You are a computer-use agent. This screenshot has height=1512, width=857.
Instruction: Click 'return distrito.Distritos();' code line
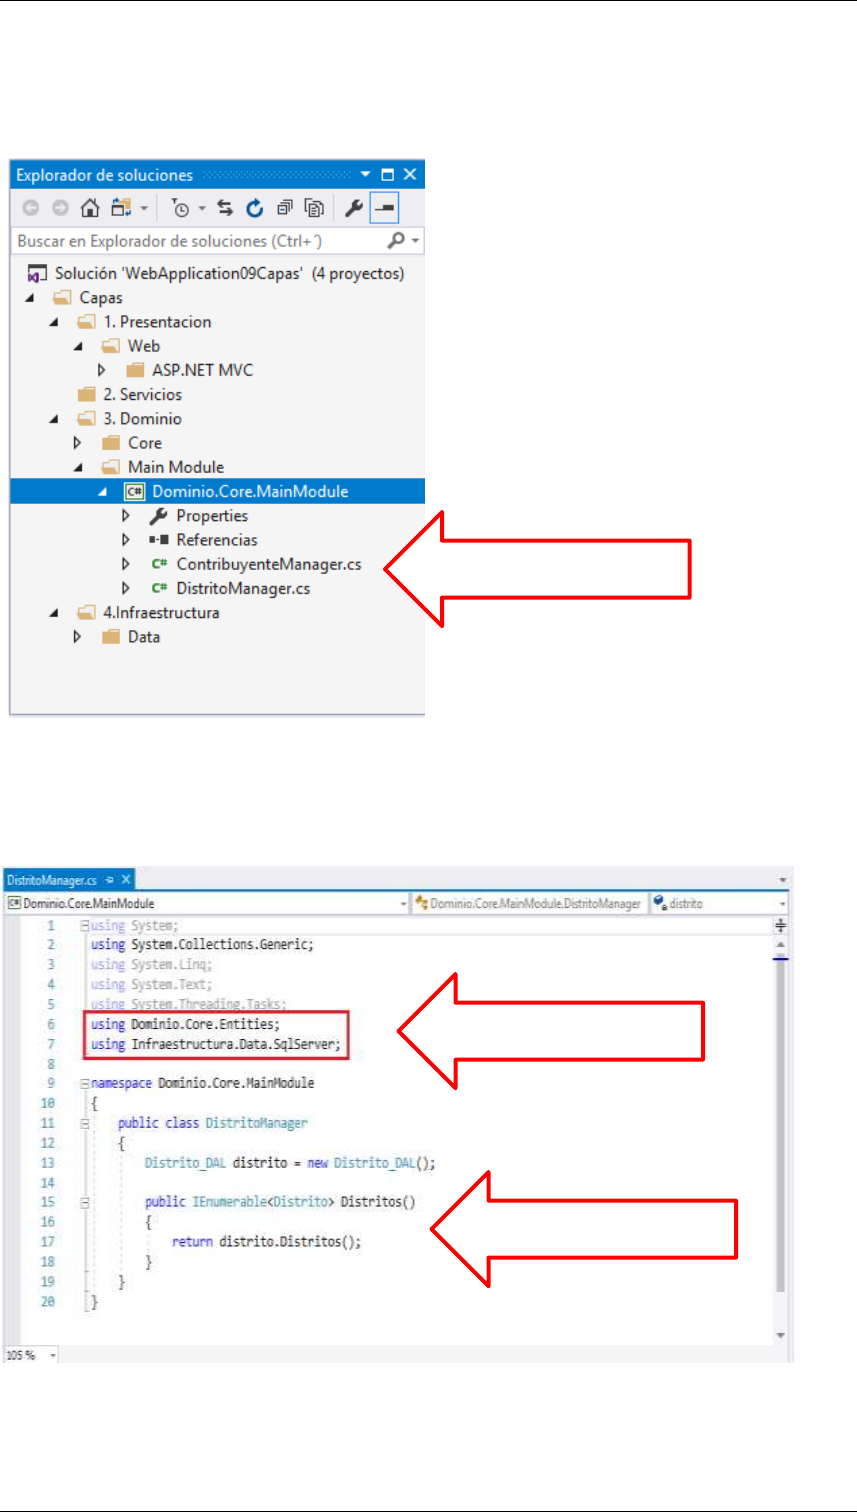click(x=266, y=1241)
